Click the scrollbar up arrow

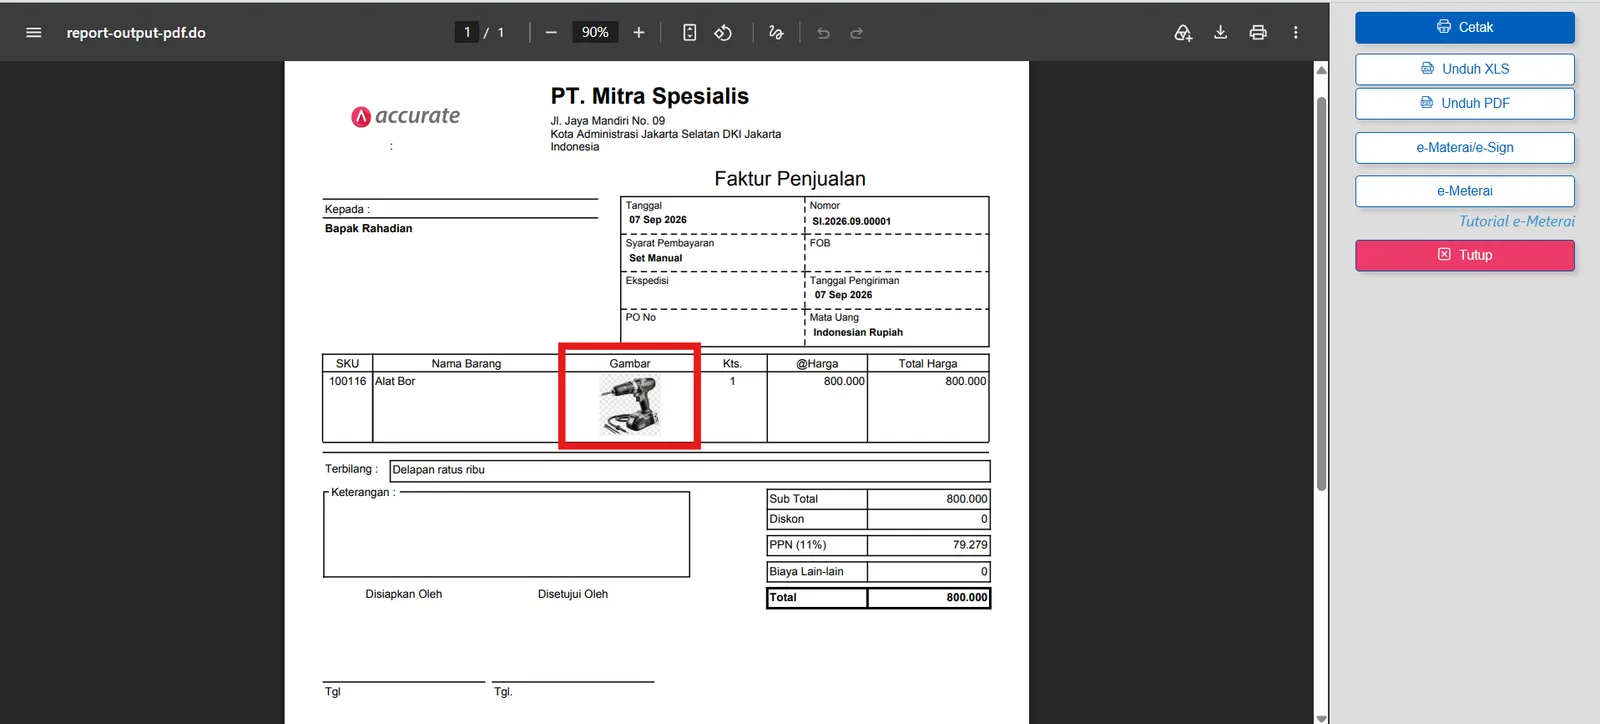(x=1321, y=70)
